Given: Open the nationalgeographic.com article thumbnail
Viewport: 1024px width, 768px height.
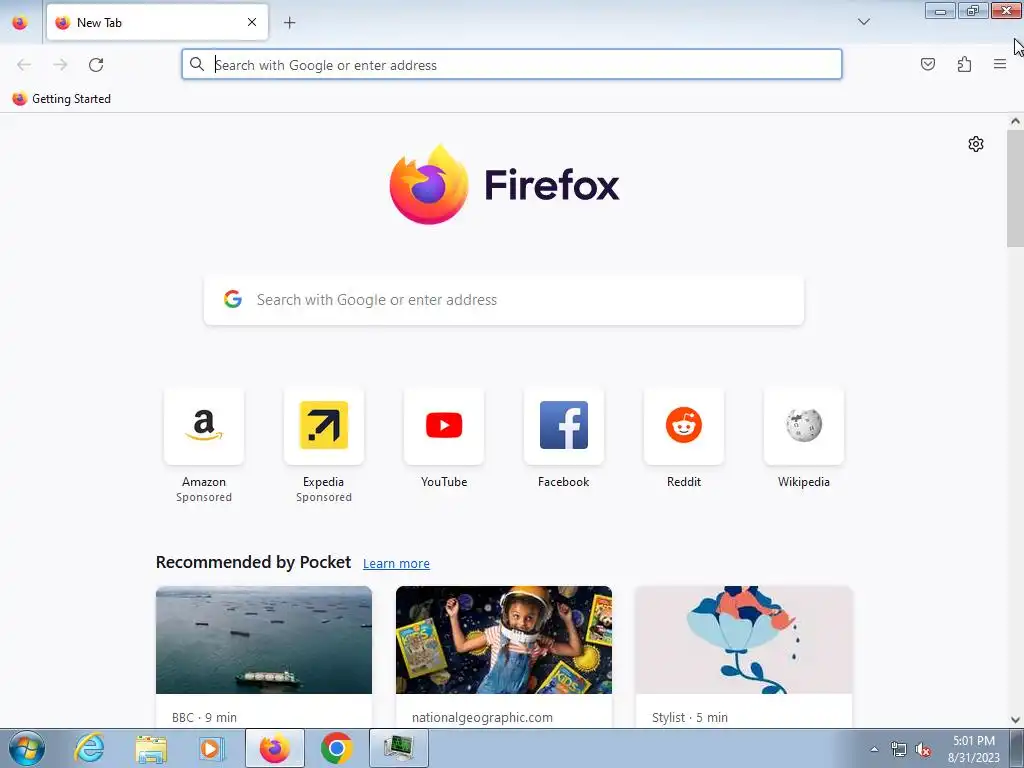Looking at the screenshot, I should tap(504, 639).
